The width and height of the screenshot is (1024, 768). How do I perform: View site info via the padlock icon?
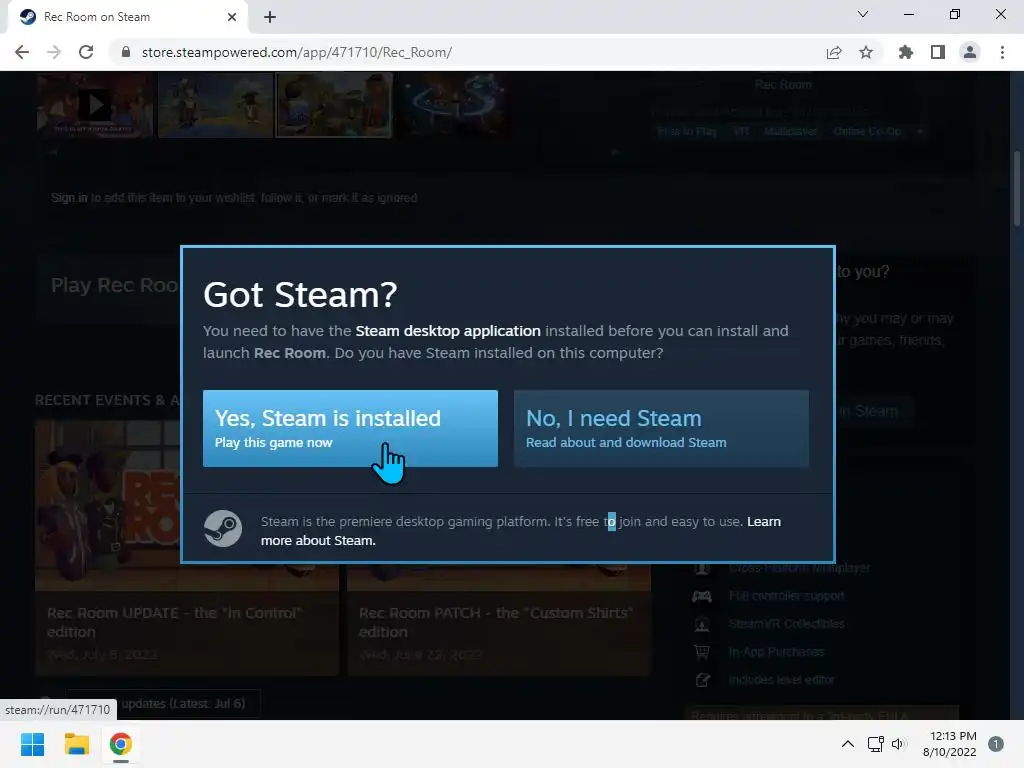point(126,52)
